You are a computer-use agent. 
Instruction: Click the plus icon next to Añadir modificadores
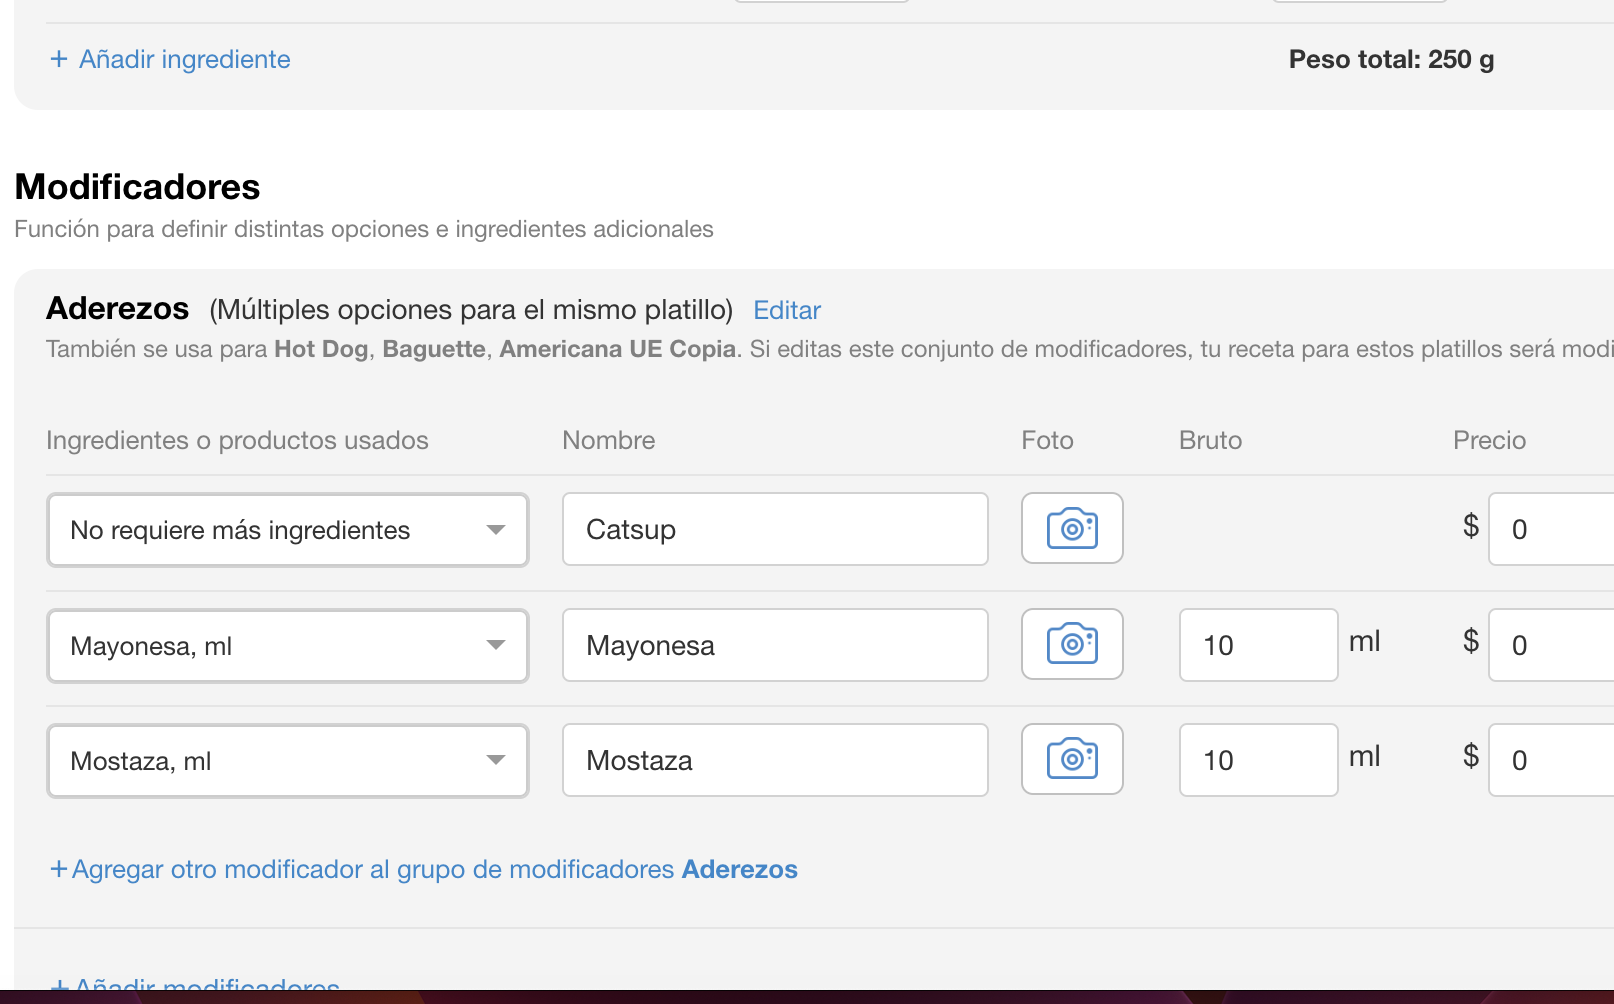(58, 985)
